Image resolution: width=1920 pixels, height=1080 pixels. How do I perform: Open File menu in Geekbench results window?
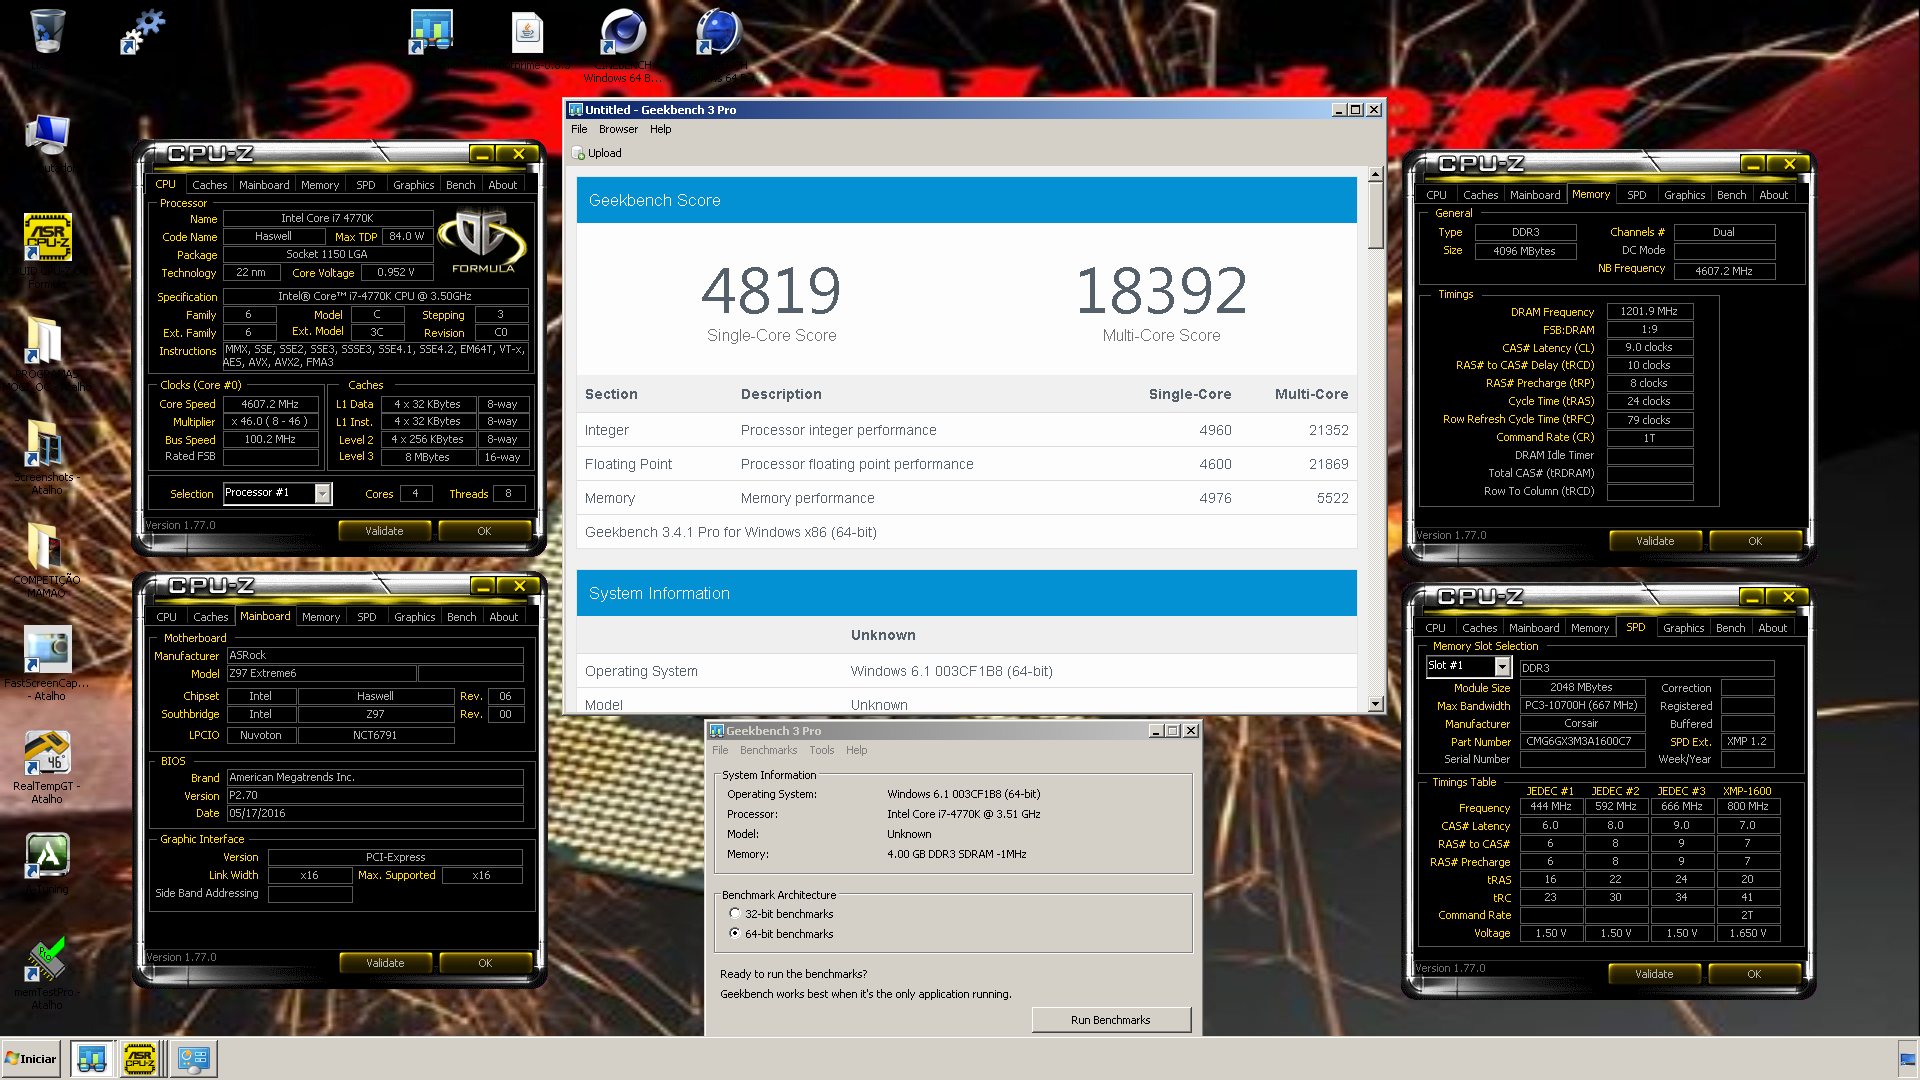click(x=579, y=129)
